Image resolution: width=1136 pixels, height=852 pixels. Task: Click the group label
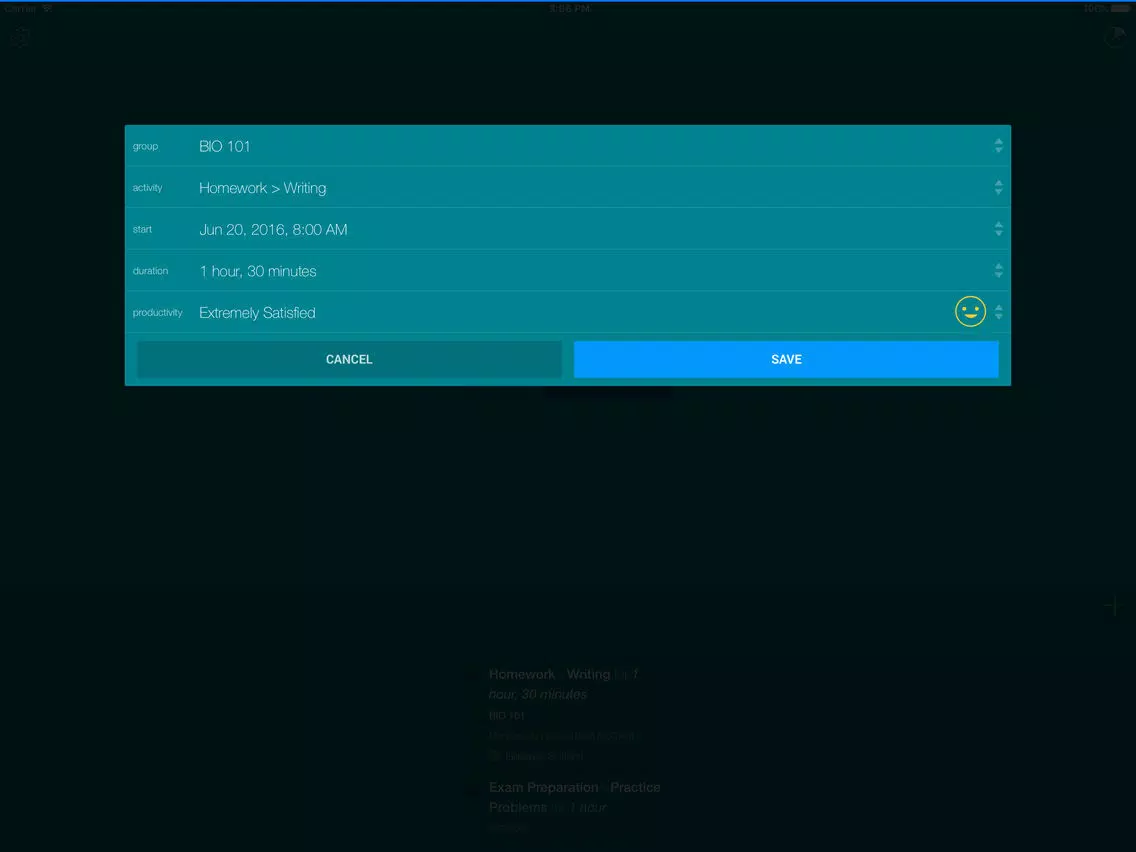point(145,146)
